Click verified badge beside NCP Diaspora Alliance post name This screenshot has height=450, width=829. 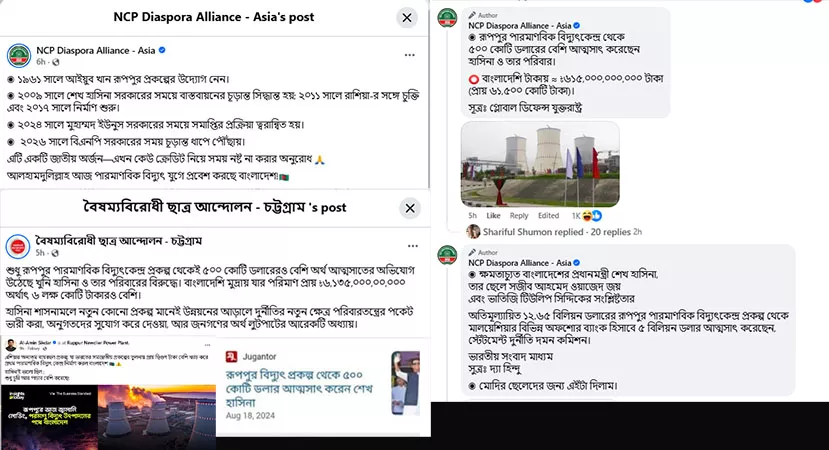coord(162,50)
